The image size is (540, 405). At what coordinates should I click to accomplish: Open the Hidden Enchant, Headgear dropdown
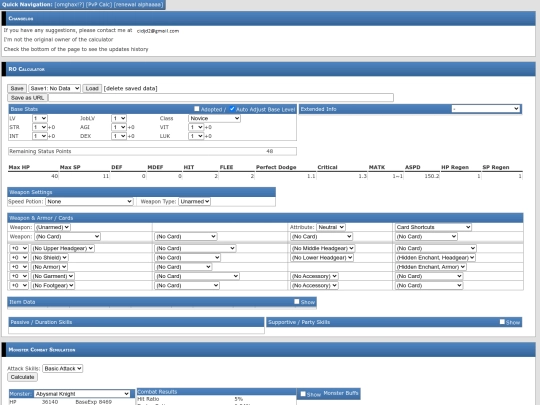435,258
